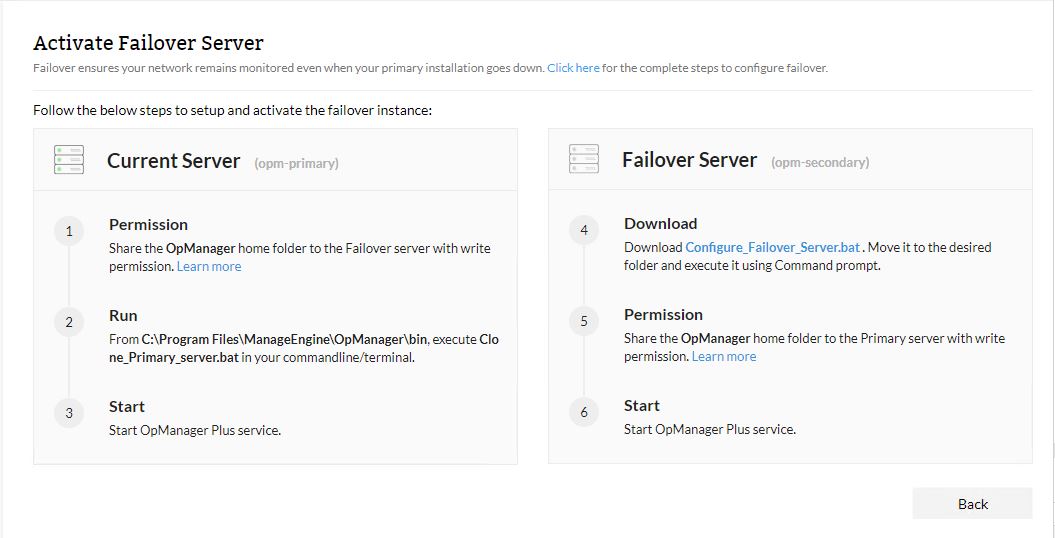
Task: Click the step 6 number circle
Action: coord(584,412)
